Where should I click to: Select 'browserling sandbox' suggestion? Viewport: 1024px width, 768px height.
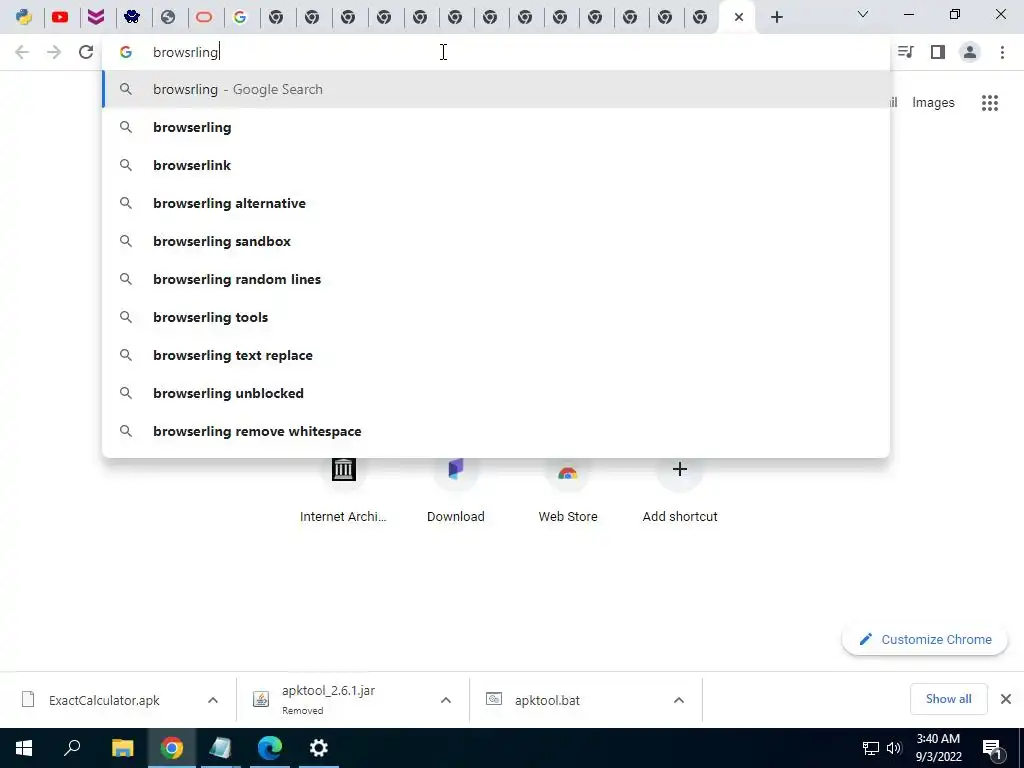click(x=496, y=241)
